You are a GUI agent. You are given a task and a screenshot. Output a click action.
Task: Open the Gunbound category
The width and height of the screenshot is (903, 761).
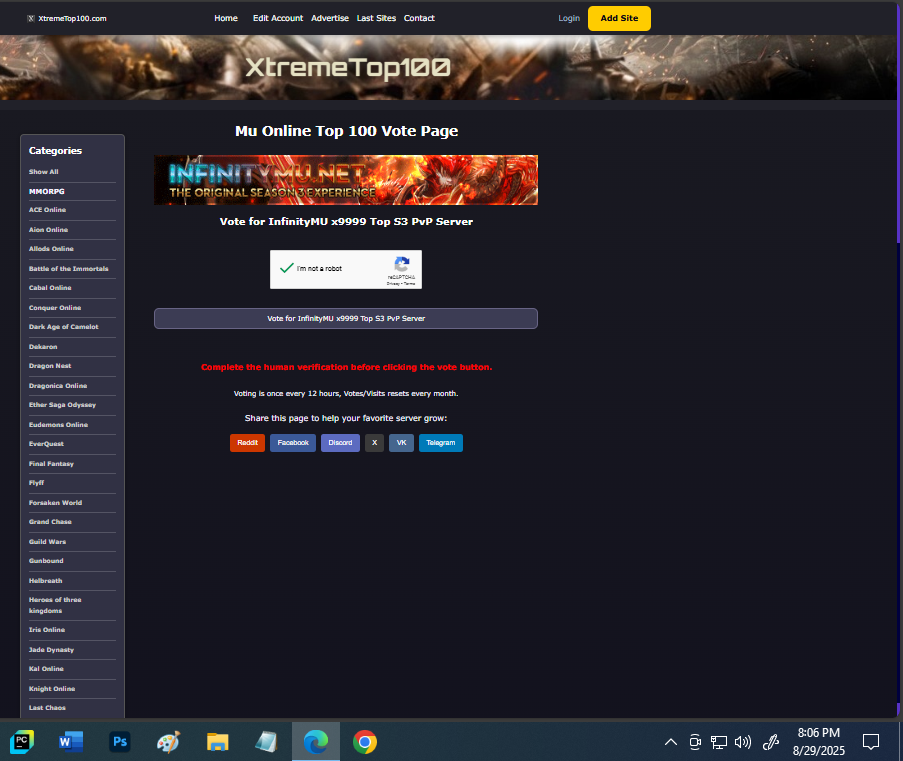[46, 561]
